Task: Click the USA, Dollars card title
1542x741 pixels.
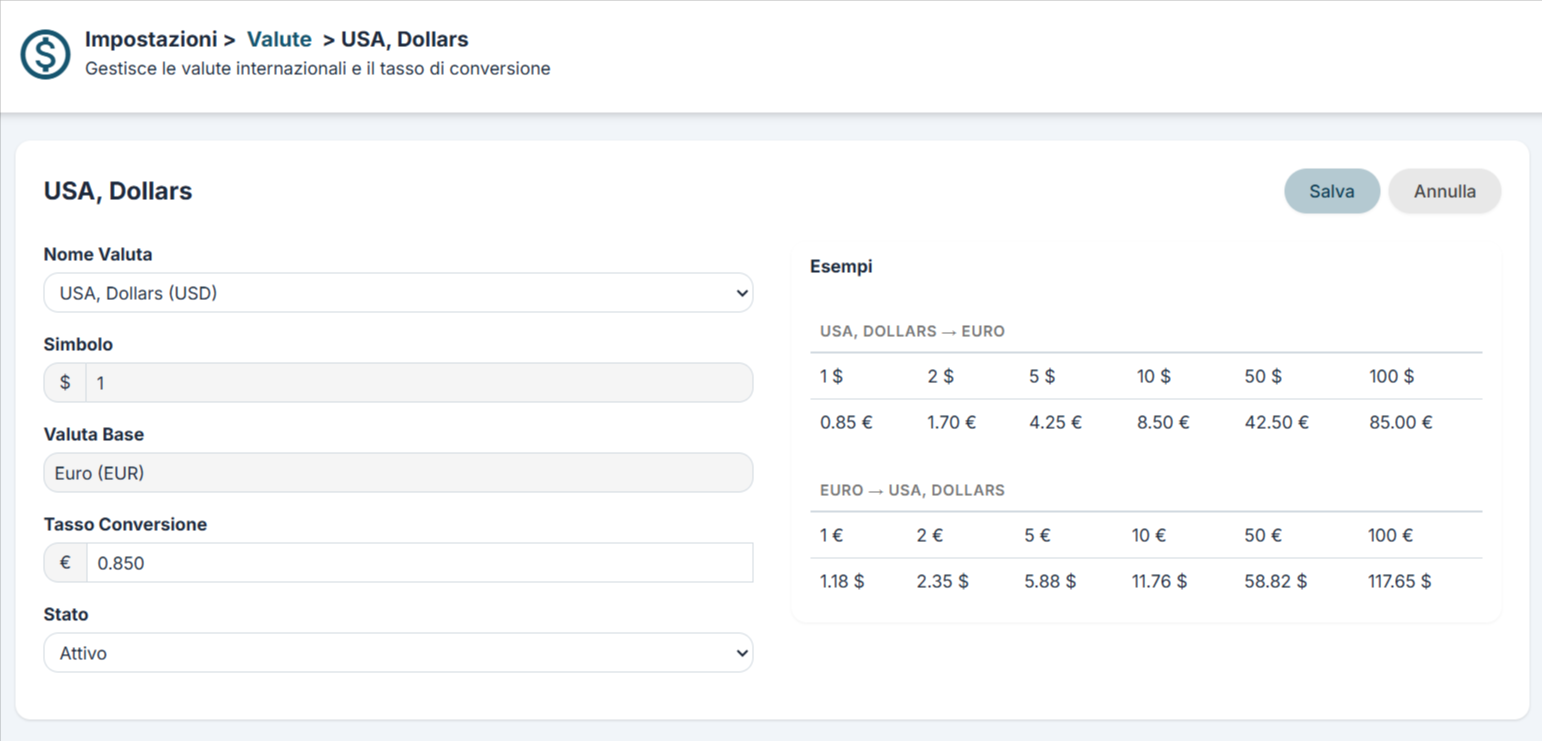Action: [x=118, y=191]
